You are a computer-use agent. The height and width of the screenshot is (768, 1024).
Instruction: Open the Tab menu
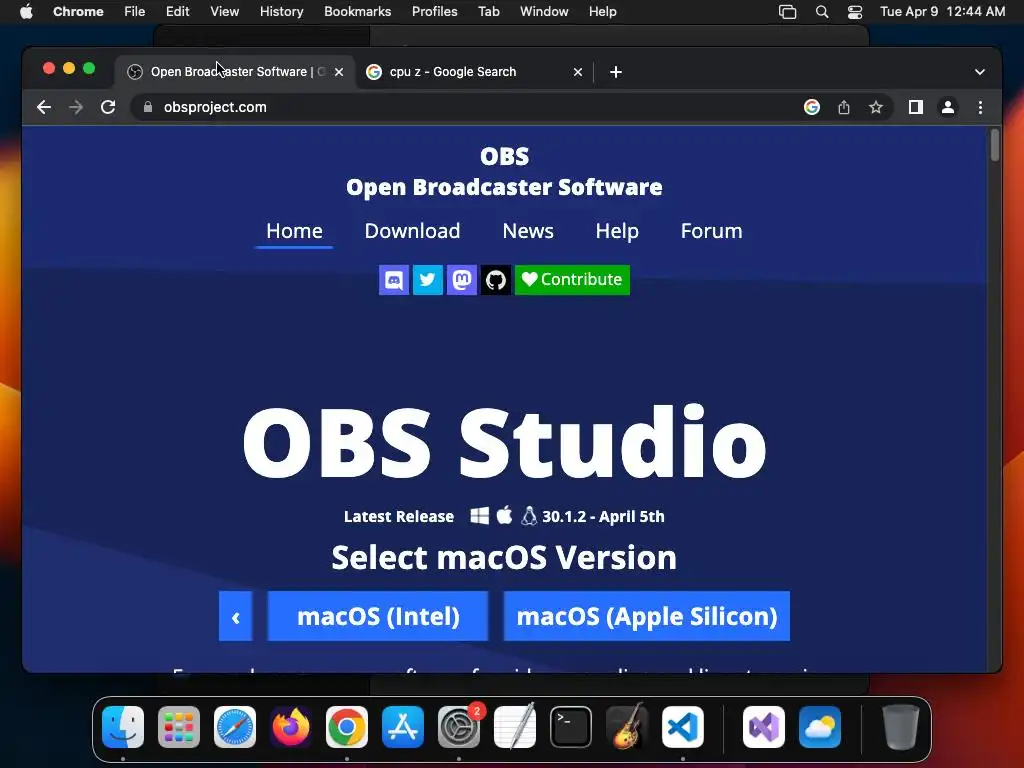(488, 12)
